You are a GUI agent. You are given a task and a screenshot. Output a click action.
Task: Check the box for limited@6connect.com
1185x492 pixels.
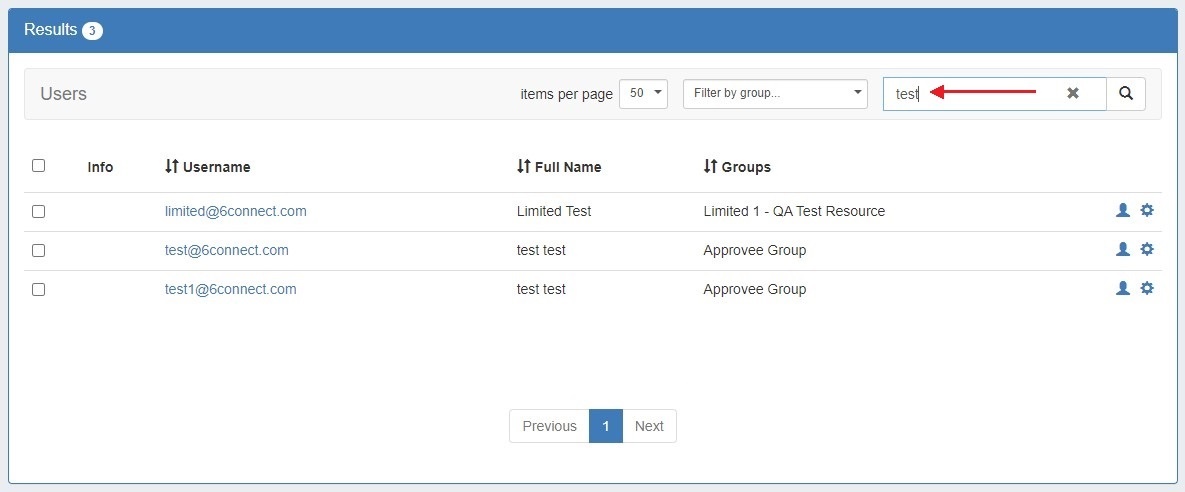[38, 212]
